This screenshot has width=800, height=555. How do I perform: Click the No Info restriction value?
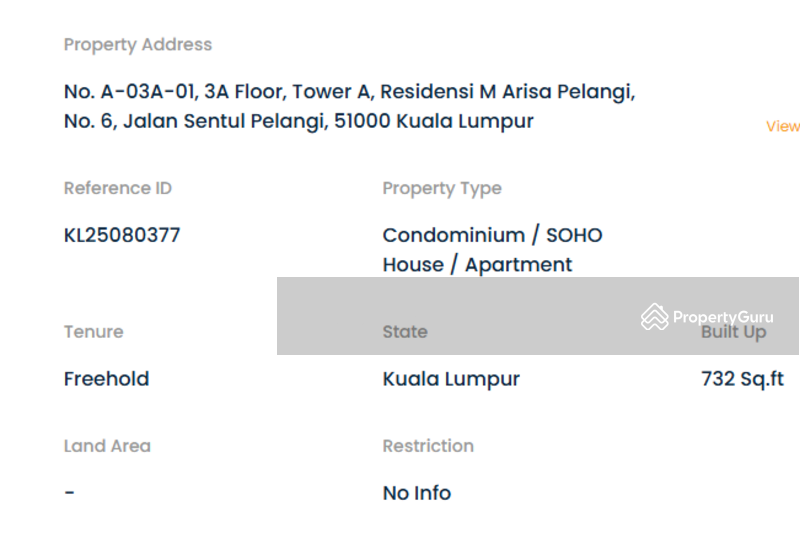pyautogui.click(x=417, y=493)
